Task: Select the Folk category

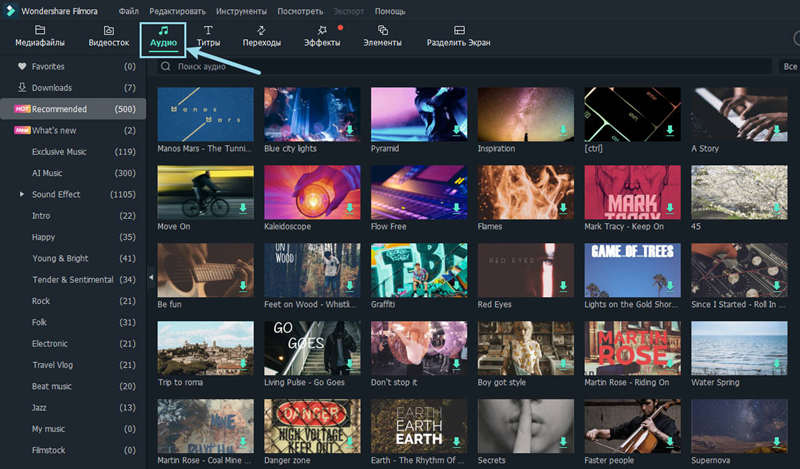Action: coord(73,323)
